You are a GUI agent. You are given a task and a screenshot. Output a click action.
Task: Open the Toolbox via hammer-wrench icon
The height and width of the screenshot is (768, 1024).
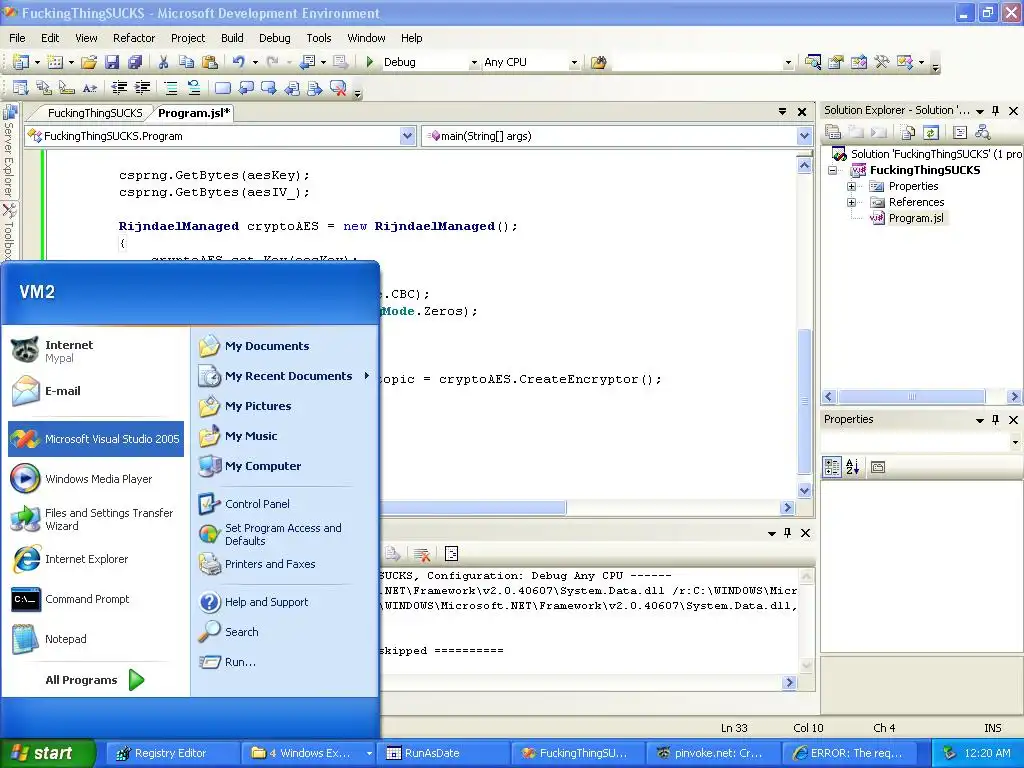882,62
